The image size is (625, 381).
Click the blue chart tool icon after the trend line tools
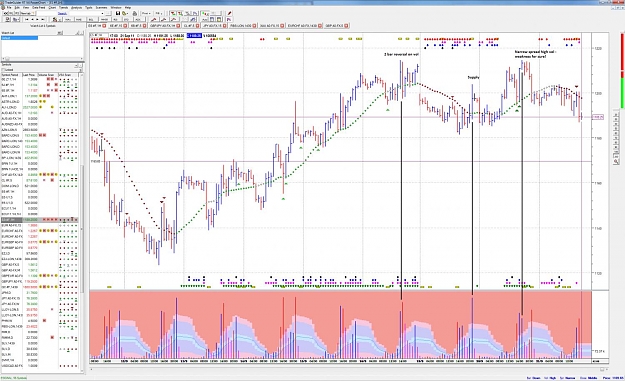[x=193, y=19]
